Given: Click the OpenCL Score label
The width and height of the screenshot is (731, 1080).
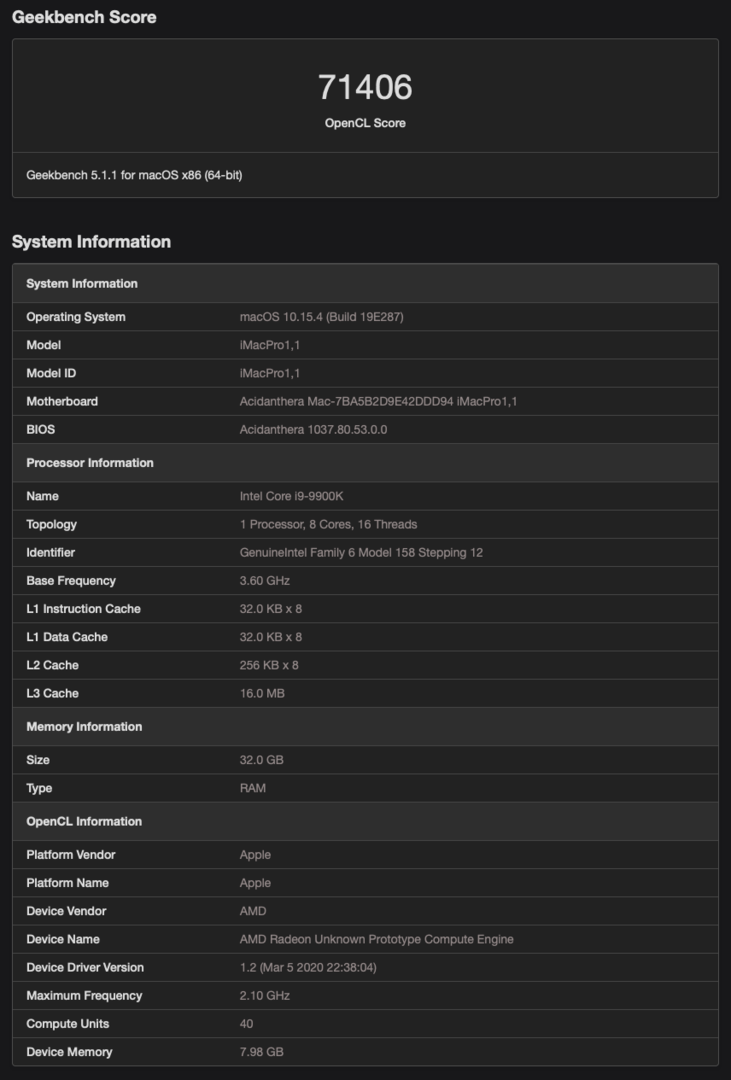Looking at the screenshot, I should tap(365, 123).
